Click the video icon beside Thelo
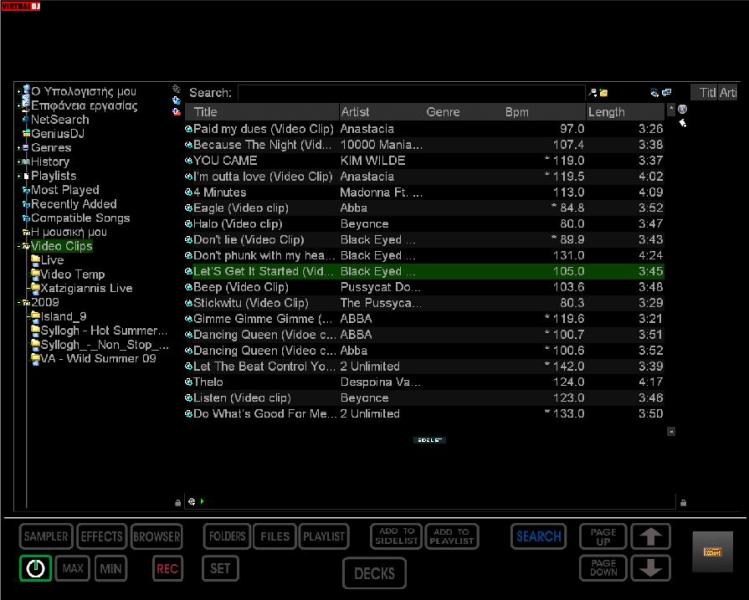749x600 pixels. pos(189,382)
